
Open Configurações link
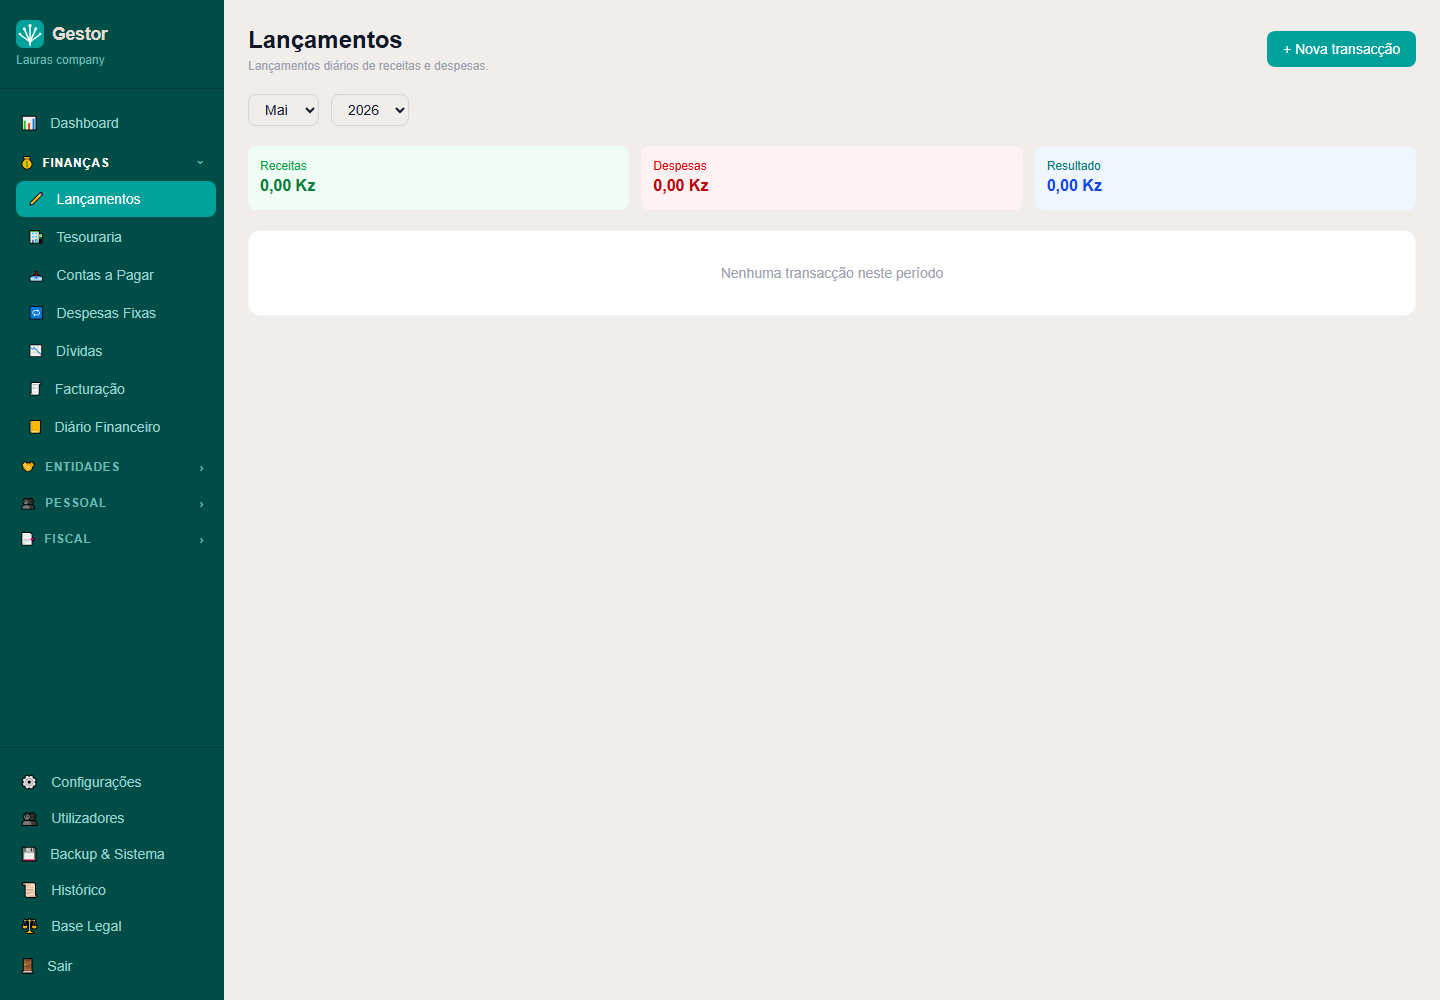[x=112, y=782]
